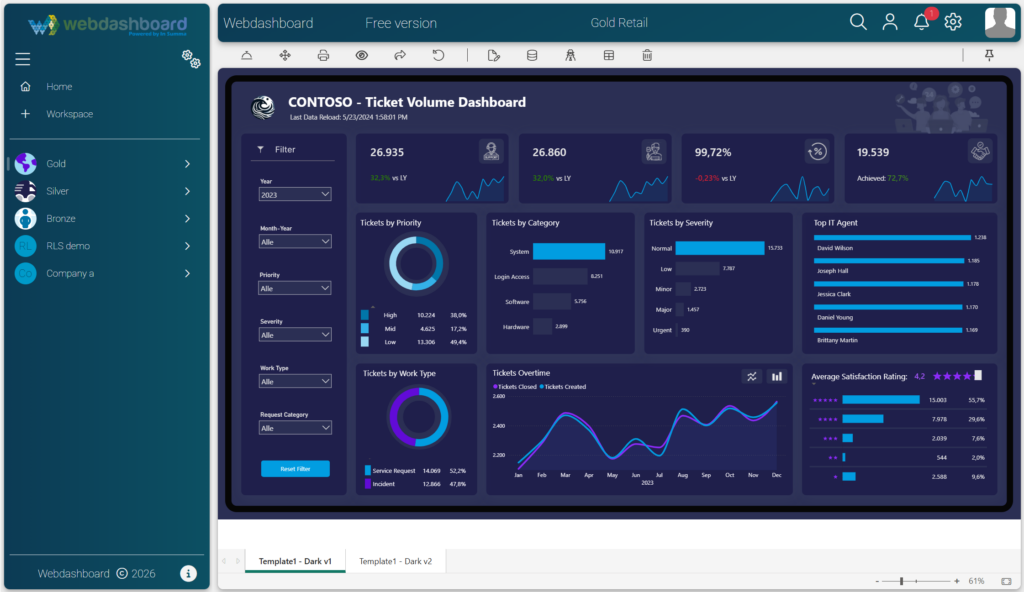Click the search magnifier in the header
Viewport: 1024px width, 592px height.
click(858, 22)
